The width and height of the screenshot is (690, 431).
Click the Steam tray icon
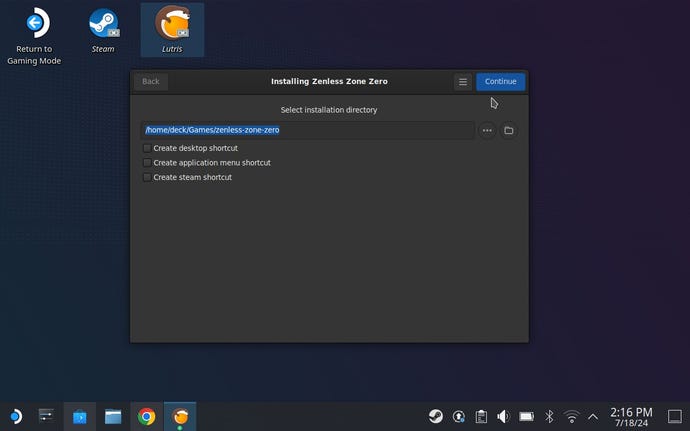pos(437,416)
